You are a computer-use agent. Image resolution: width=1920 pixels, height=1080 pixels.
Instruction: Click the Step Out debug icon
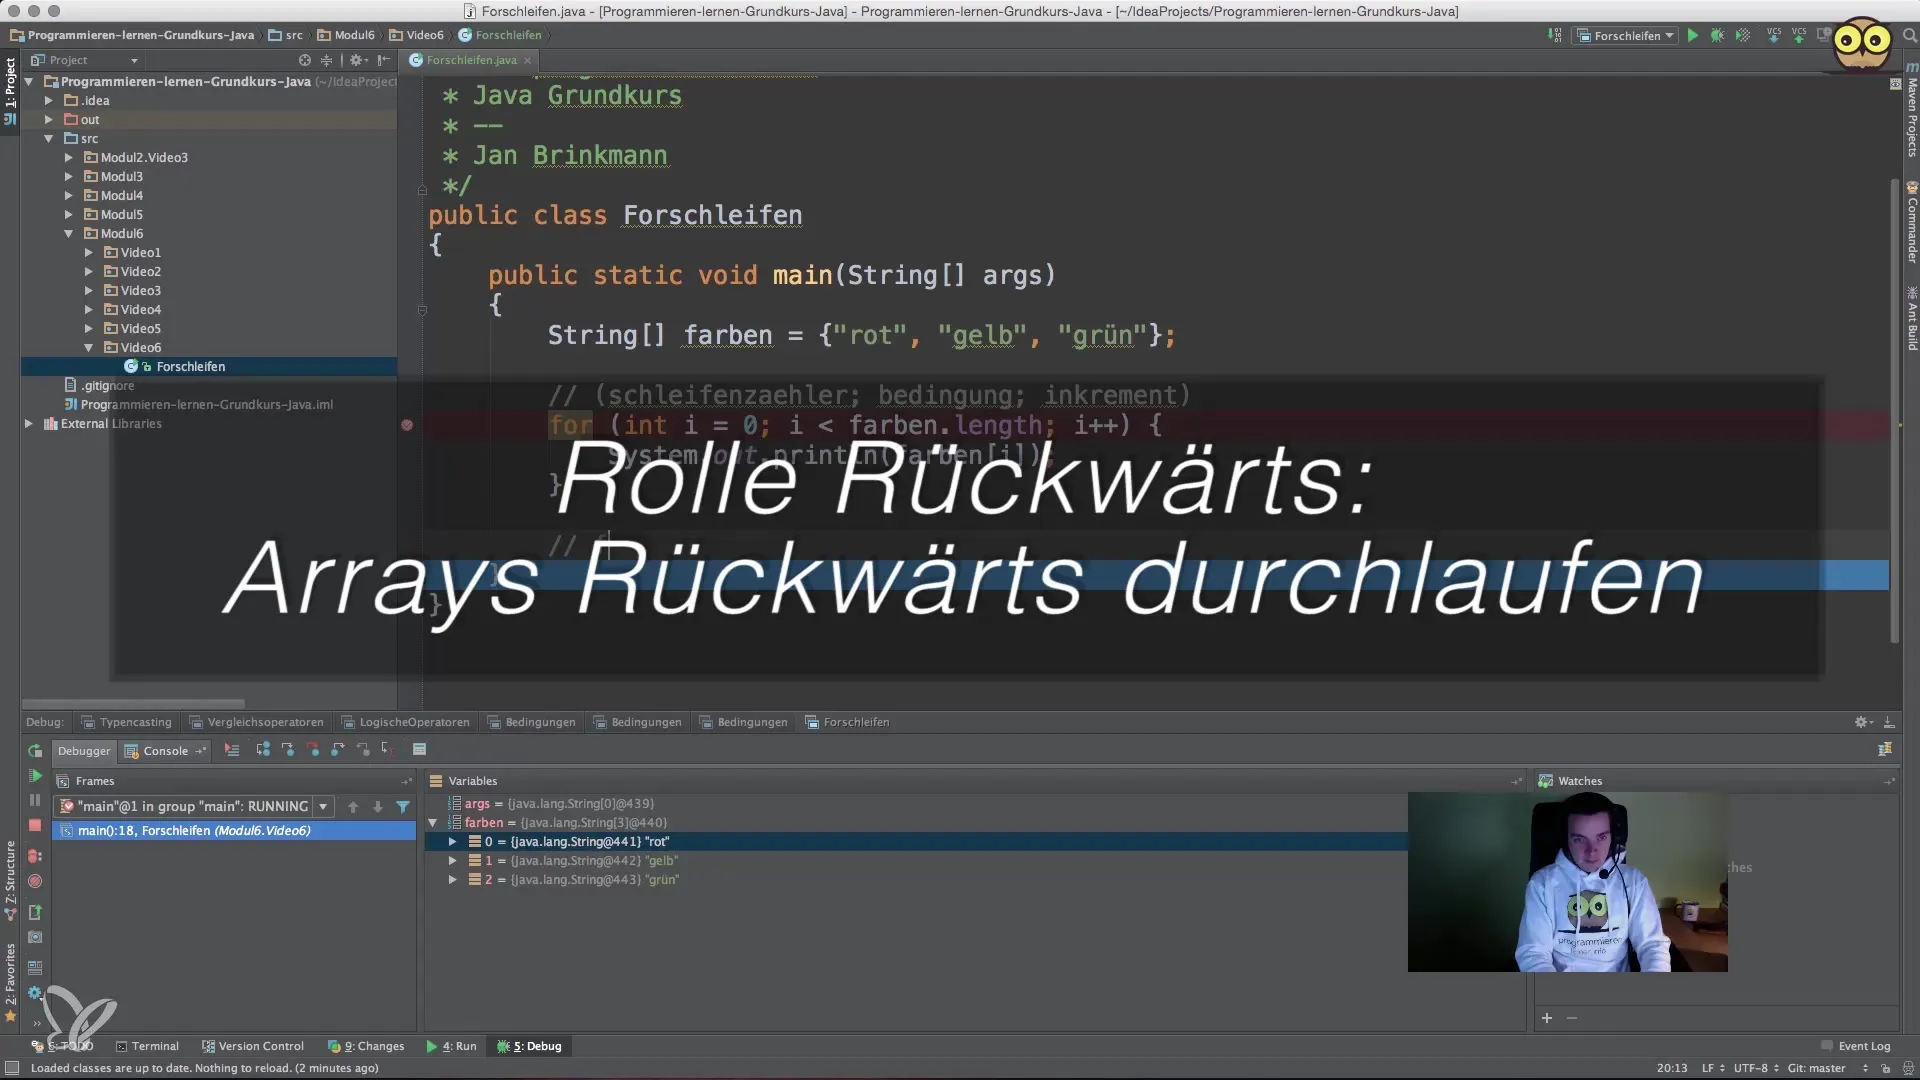click(338, 750)
